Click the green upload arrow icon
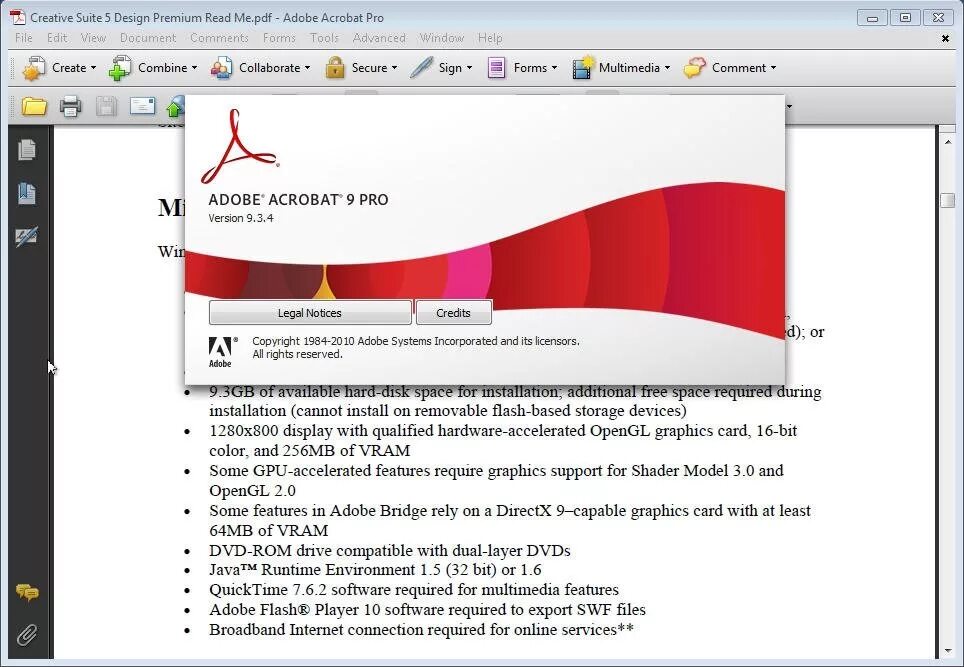The image size is (964, 667). (175, 107)
